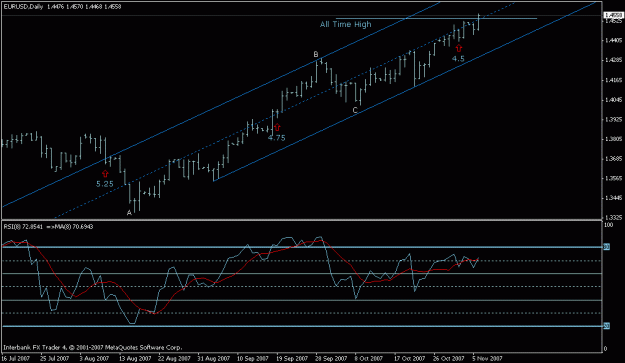The width and height of the screenshot is (625, 363).
Task: Click the '8 Oct 2007' date label
Action: 369,358
